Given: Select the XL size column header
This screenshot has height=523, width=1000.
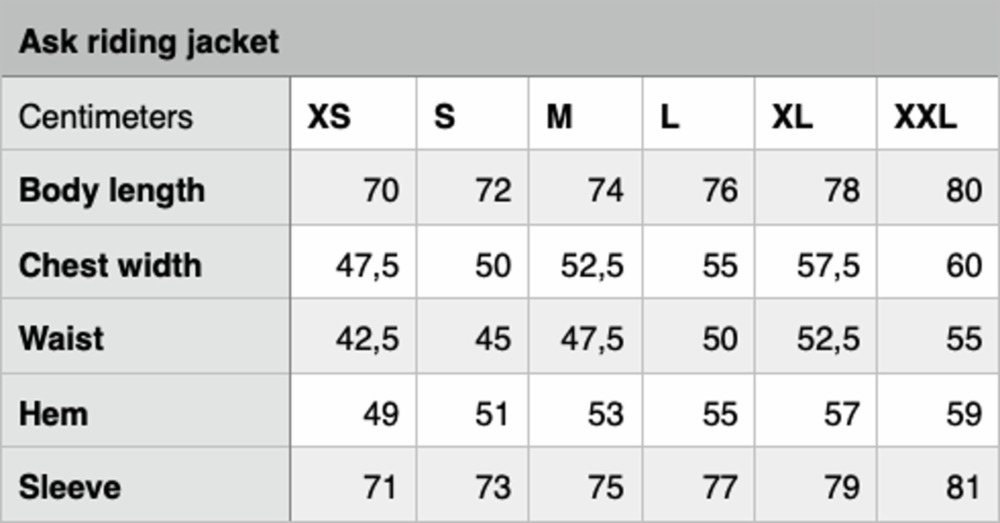Looking at the screenshot, I should coord(793,117).
